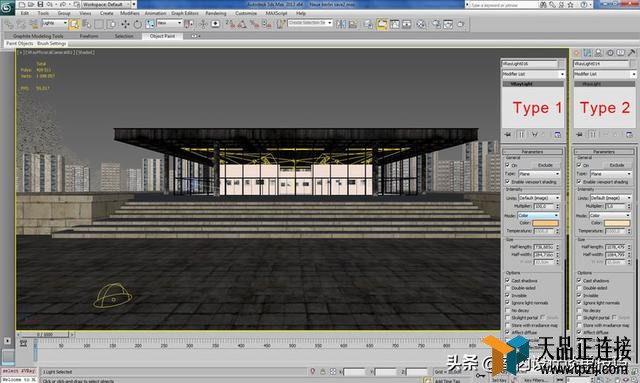Collapse the Parameters rollout in Type 1 panel
Image resolution: width=640 pixels, height=383 pixels.
pyautogui.click(x=532, y=151)
